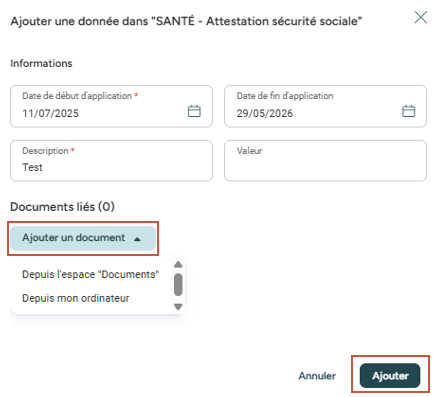Collapse the Ajouter un document dropdown
The height and width of the screenshot is (397, 441).
(x=83, y=238)
